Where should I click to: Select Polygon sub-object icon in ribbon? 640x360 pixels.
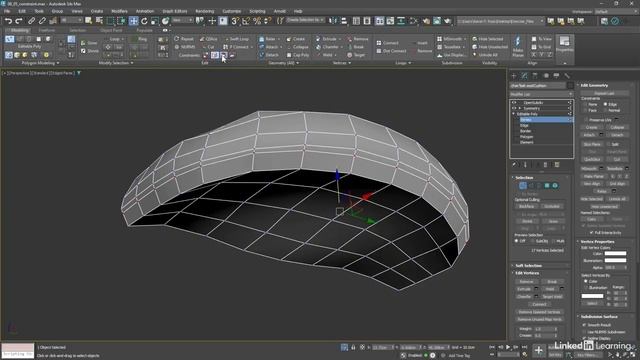coord(38,39)
